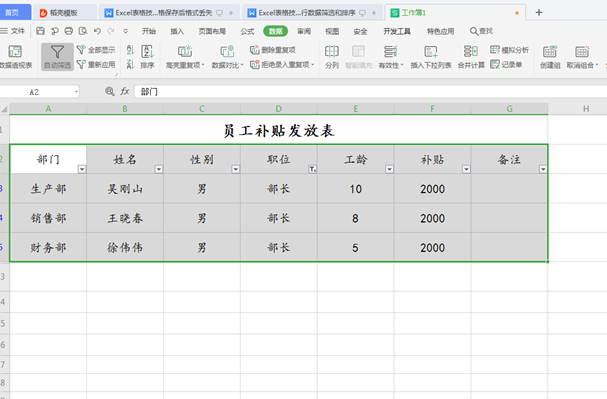Viewport: 607px width, 399px height.
Task: Open a new document tab with plus button
Action: pos(539,12)
